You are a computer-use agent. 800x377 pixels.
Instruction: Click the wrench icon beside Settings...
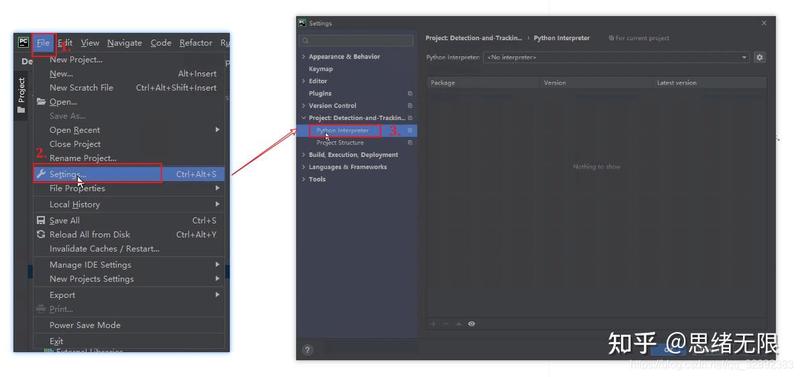coord(41,174)
